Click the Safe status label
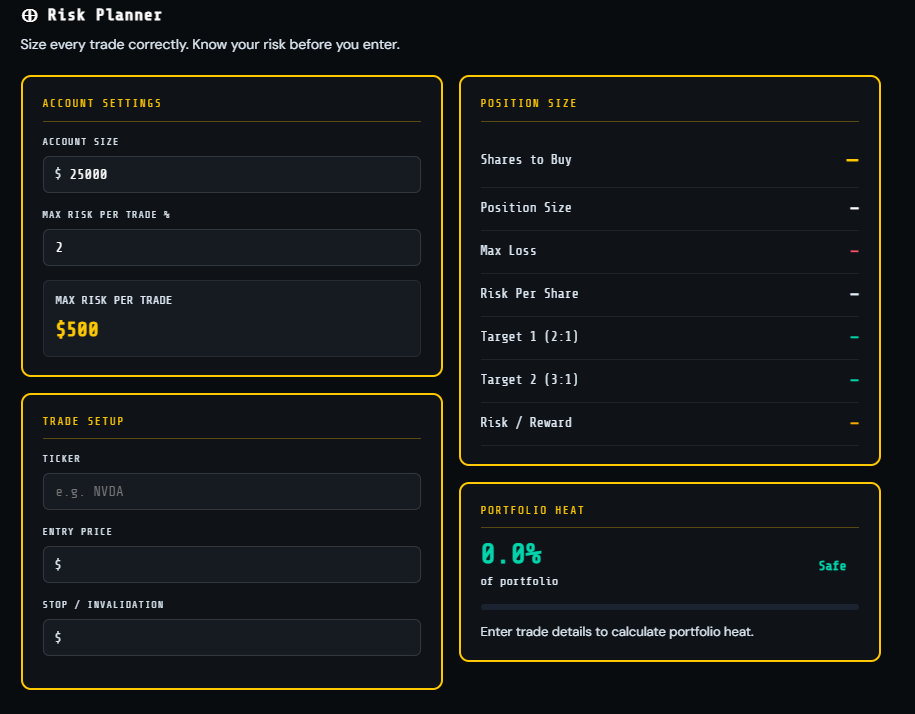Image resolution: width=915 pixels, height=714 pixels. pyautogui.click(x=832, y=566)
